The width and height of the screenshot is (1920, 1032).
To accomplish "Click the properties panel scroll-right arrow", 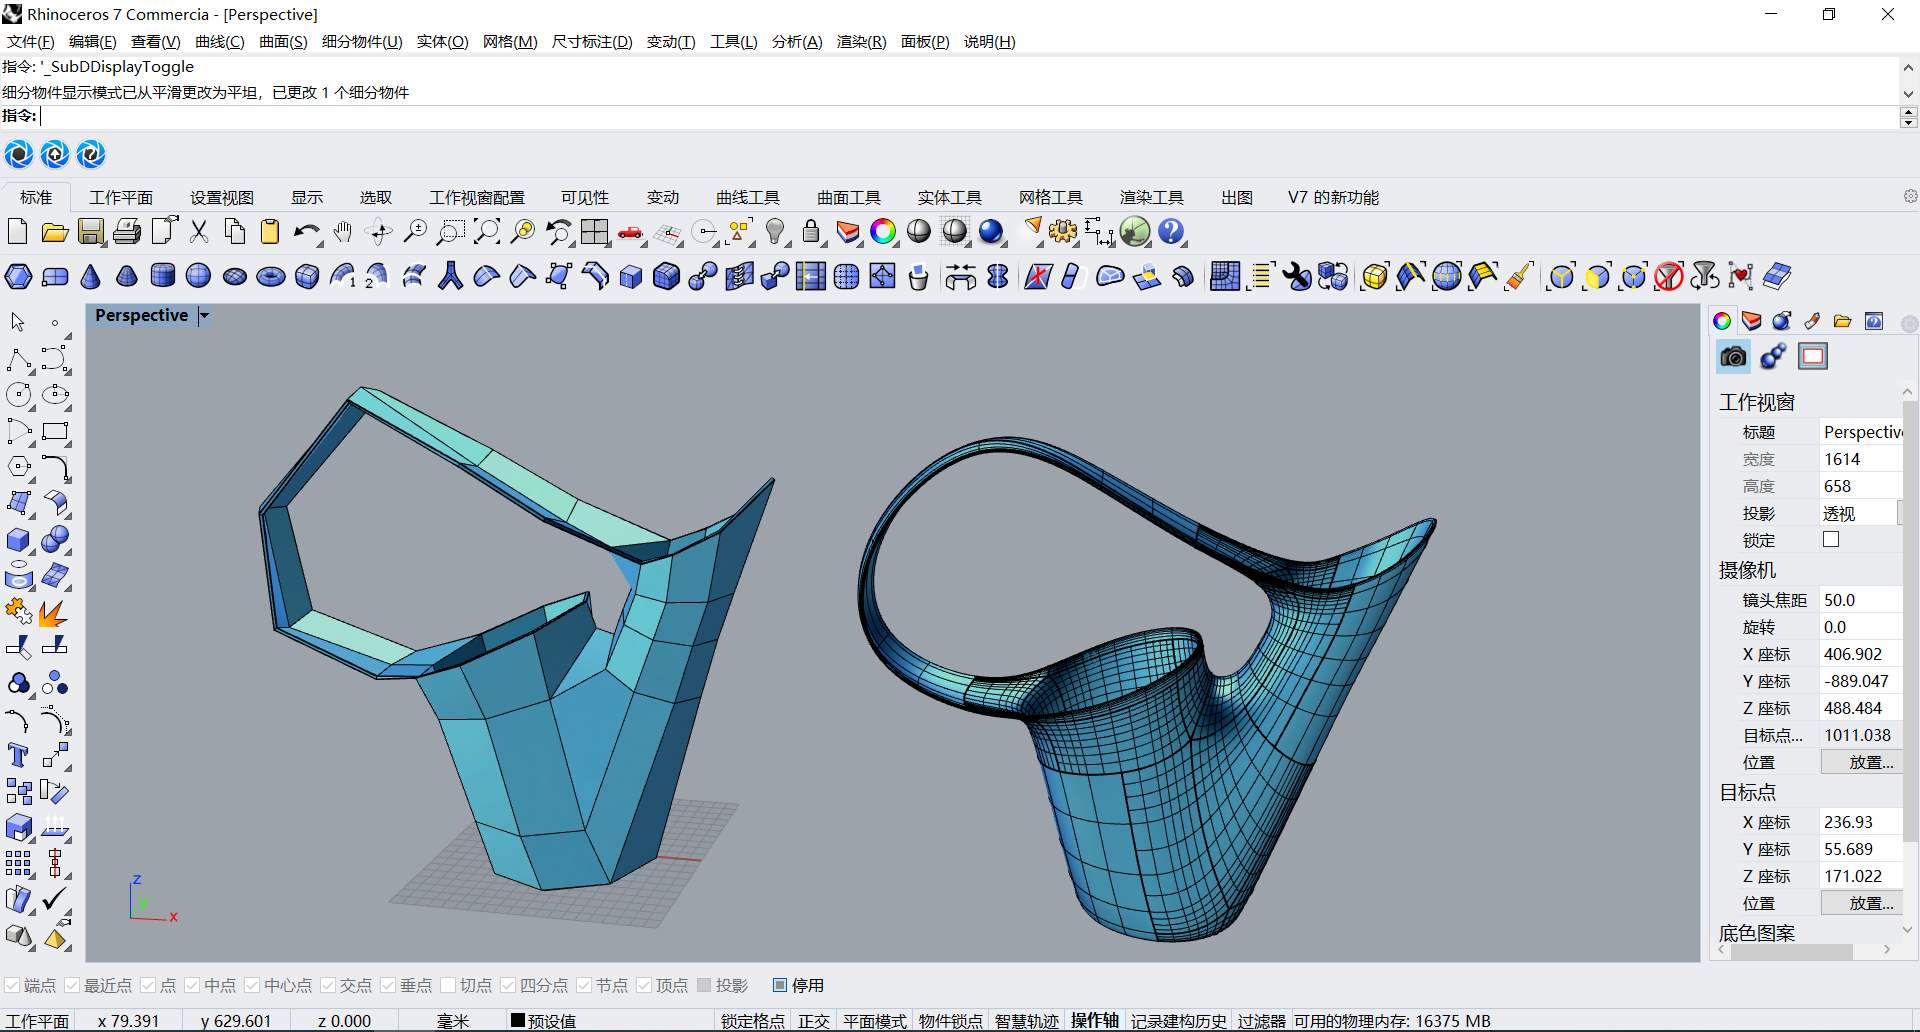I will (1887, 950).
